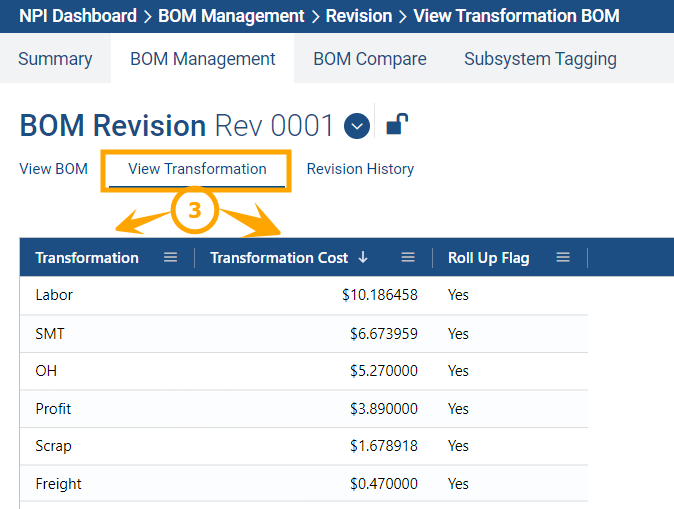Open Transformation Cost column menu icon
This screenshot has width=674, height=509.
point(408,258)
